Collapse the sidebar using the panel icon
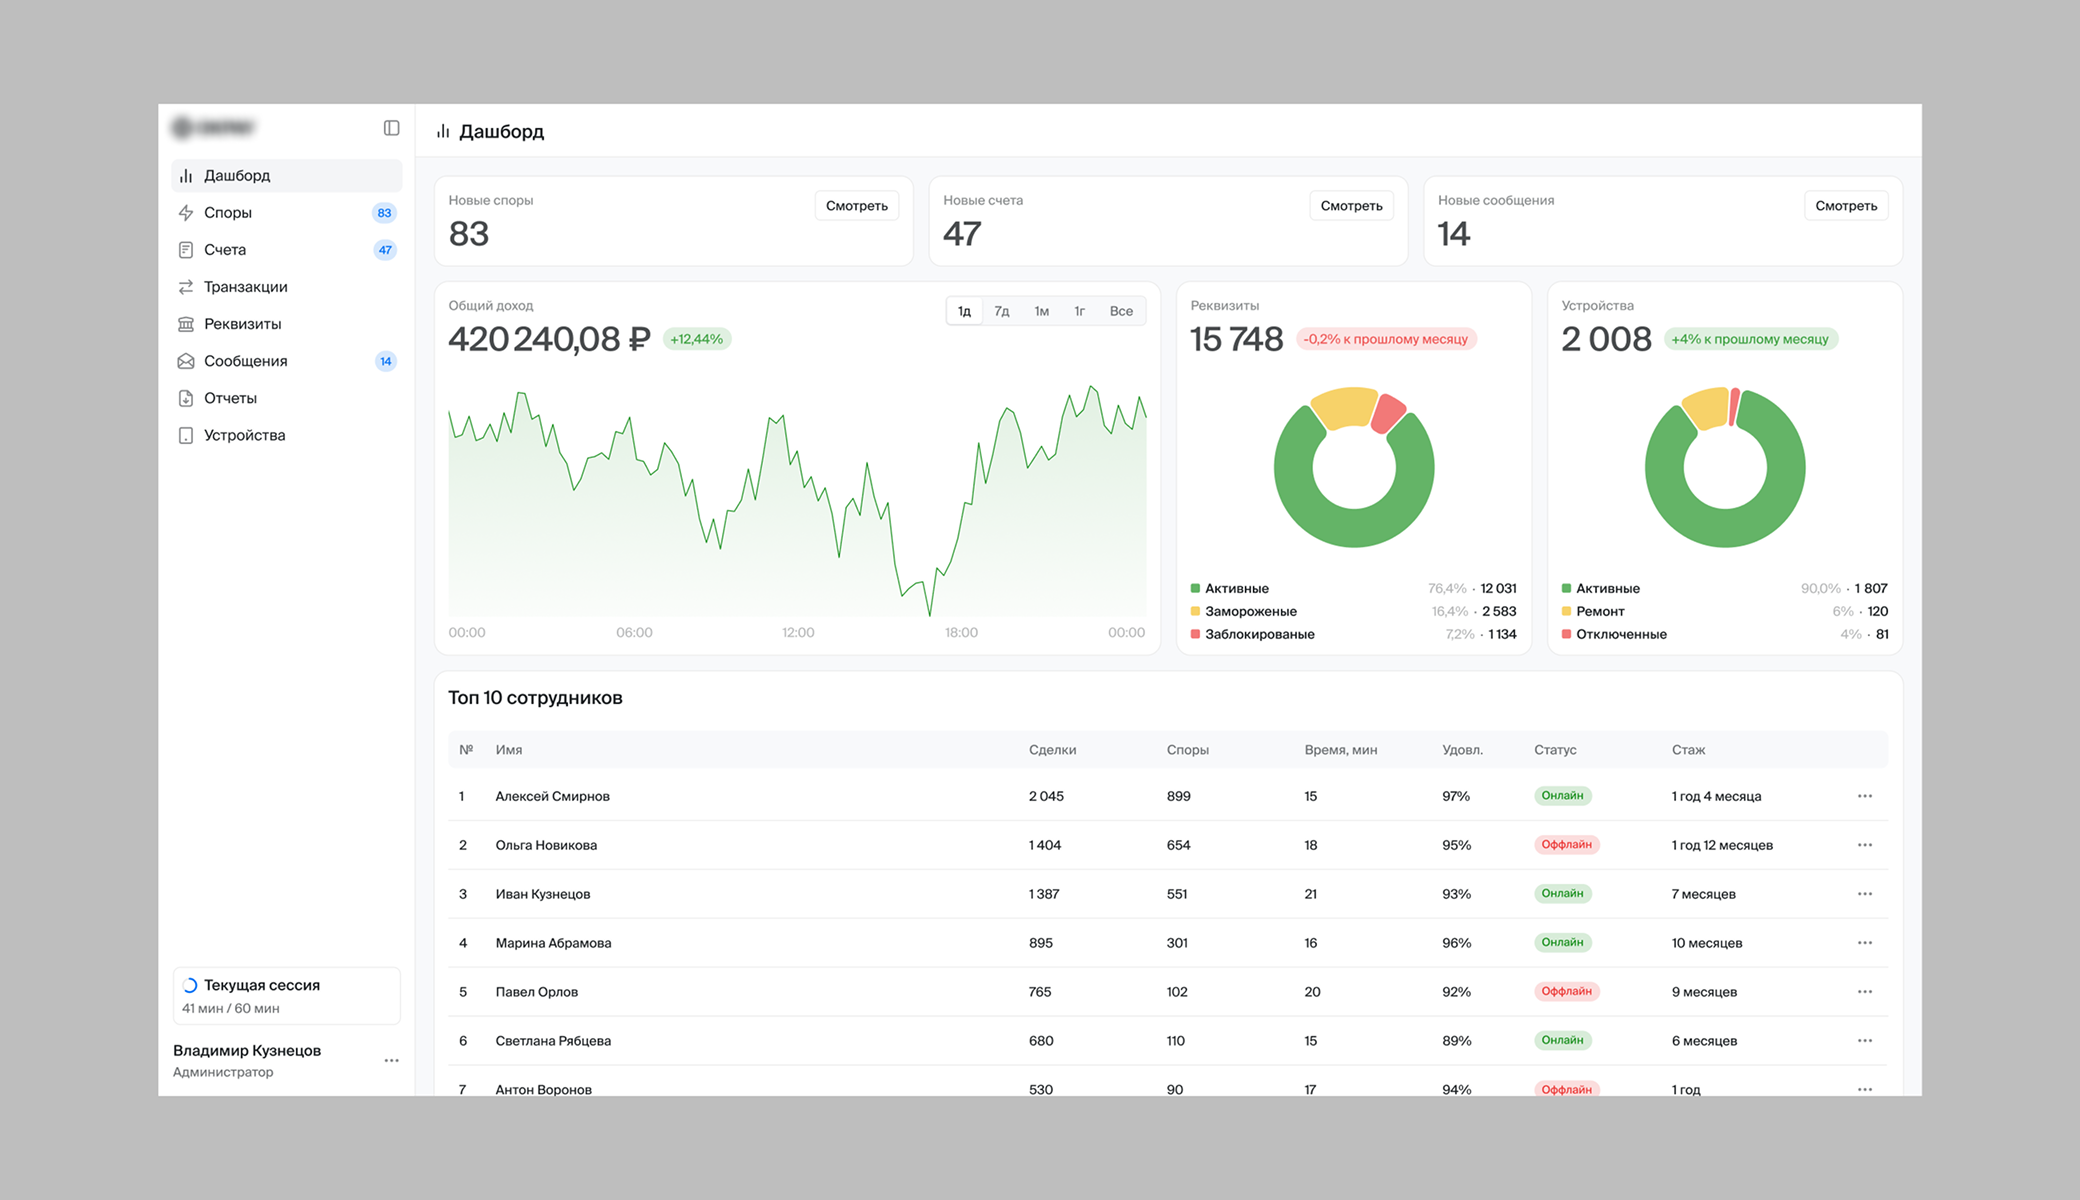 [391, 128]
